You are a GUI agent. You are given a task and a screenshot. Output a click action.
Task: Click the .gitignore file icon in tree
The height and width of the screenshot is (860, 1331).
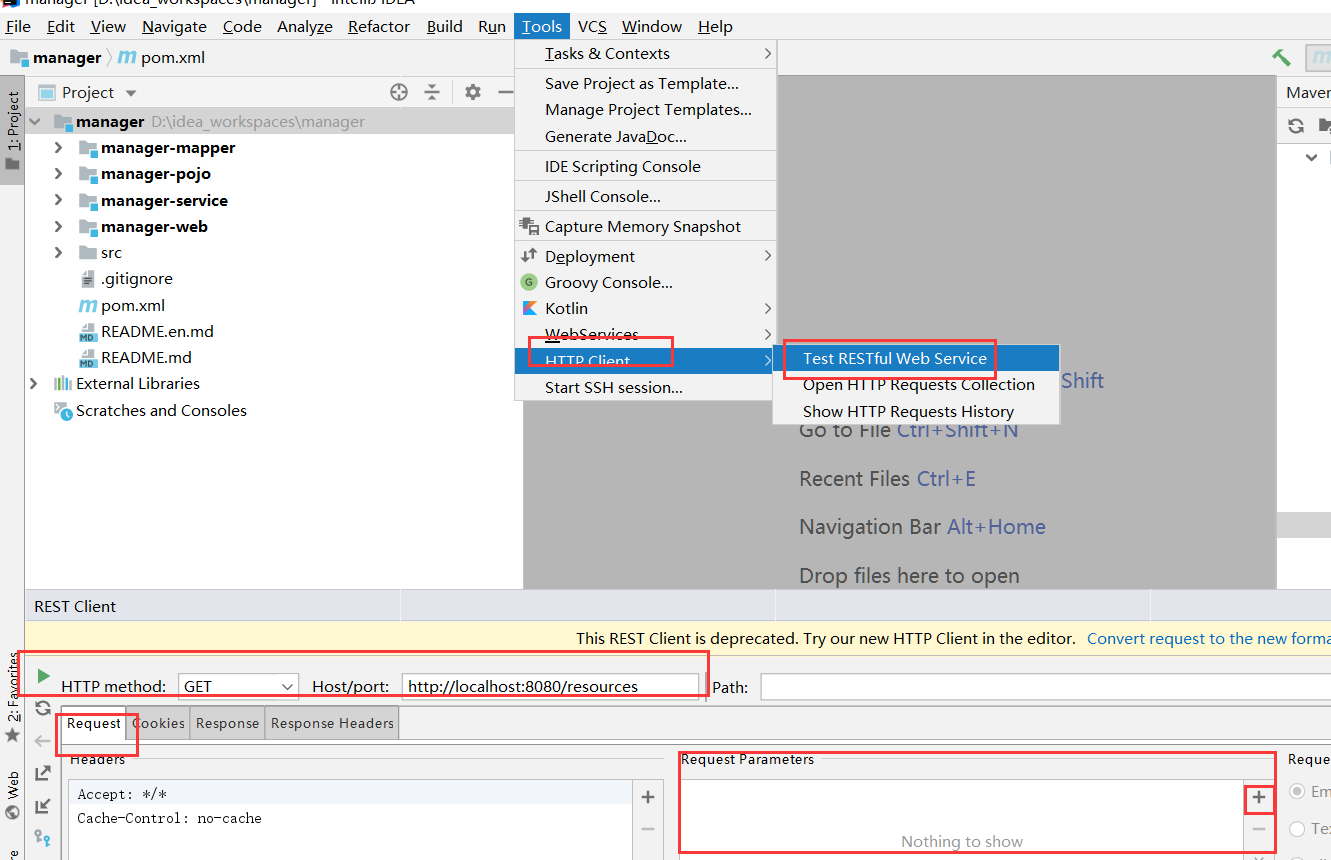pyautogui.click(x=87, y=279)
